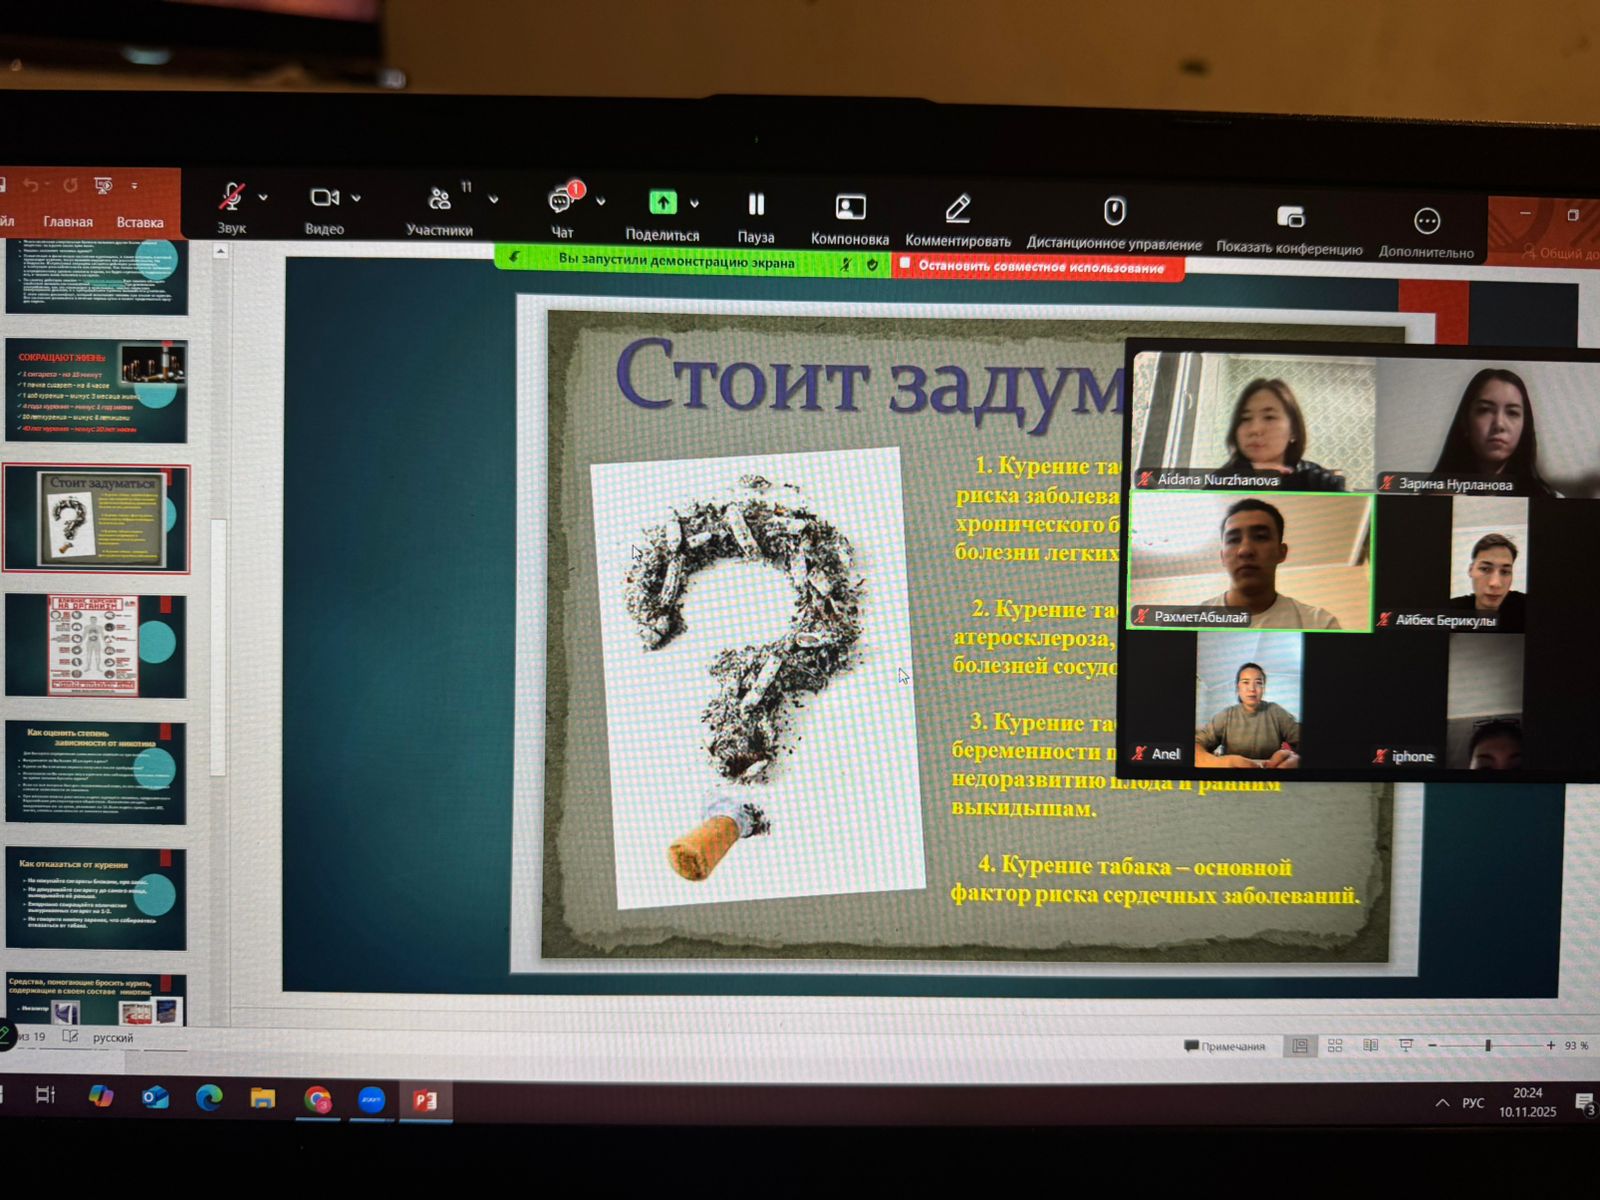Click Show conference (Показать конференцию) icon
This screenshot has width=1600, height=1200.
(1290, 218)
